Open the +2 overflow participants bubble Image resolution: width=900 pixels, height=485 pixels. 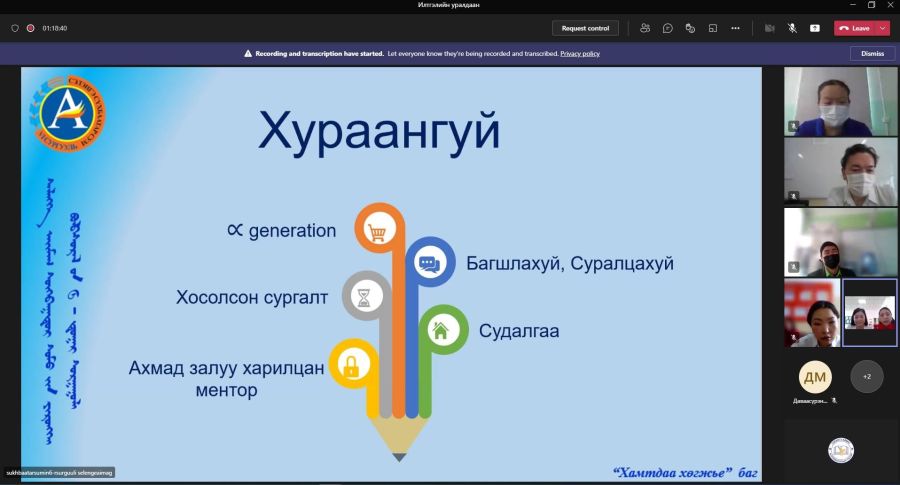(x=867, y=377)
